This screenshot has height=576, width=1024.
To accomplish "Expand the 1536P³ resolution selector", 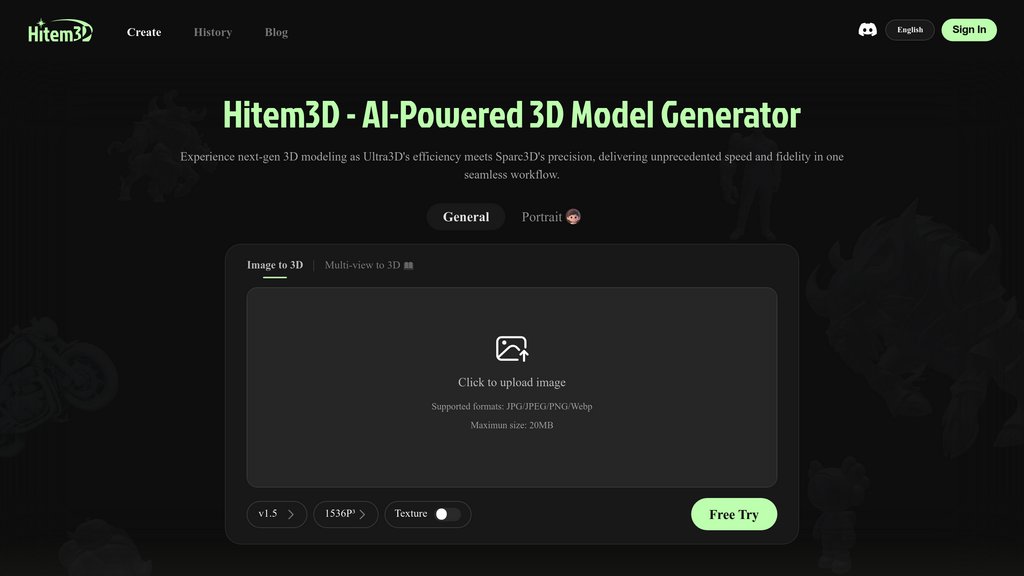I will 345,514.
